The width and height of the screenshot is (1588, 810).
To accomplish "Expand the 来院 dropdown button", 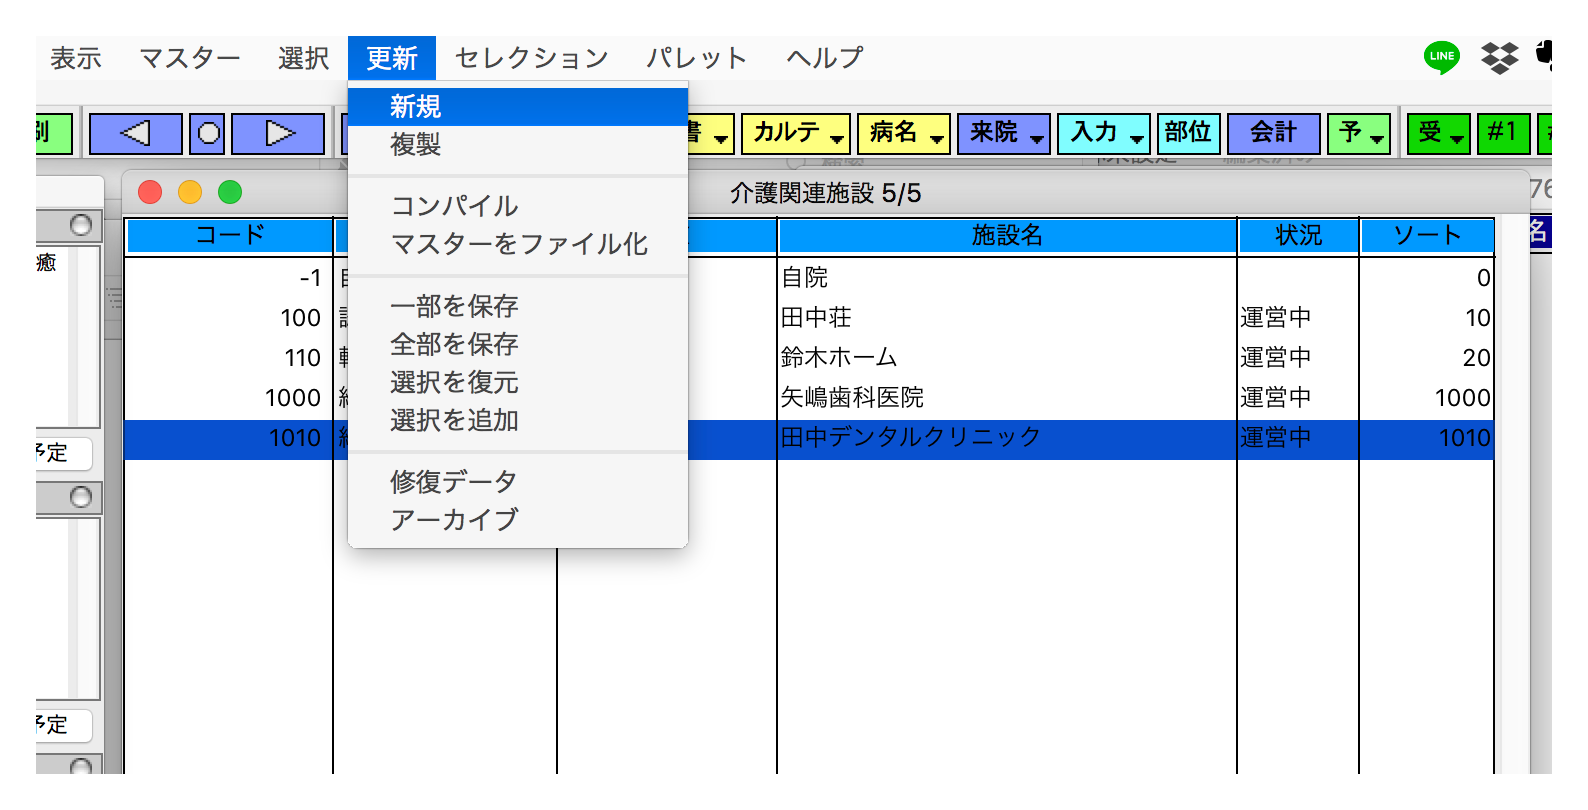I will (1005, 133).
